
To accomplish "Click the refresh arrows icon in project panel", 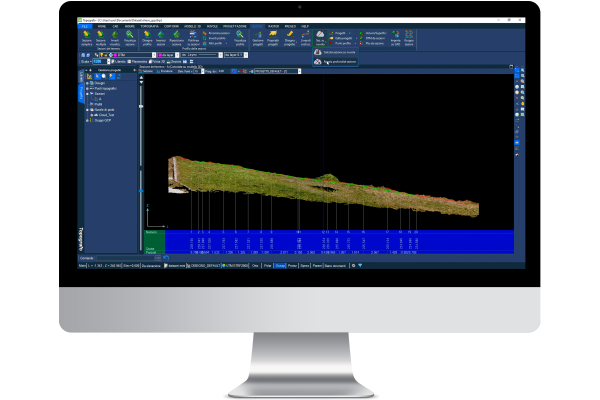I will coord(119,77).
